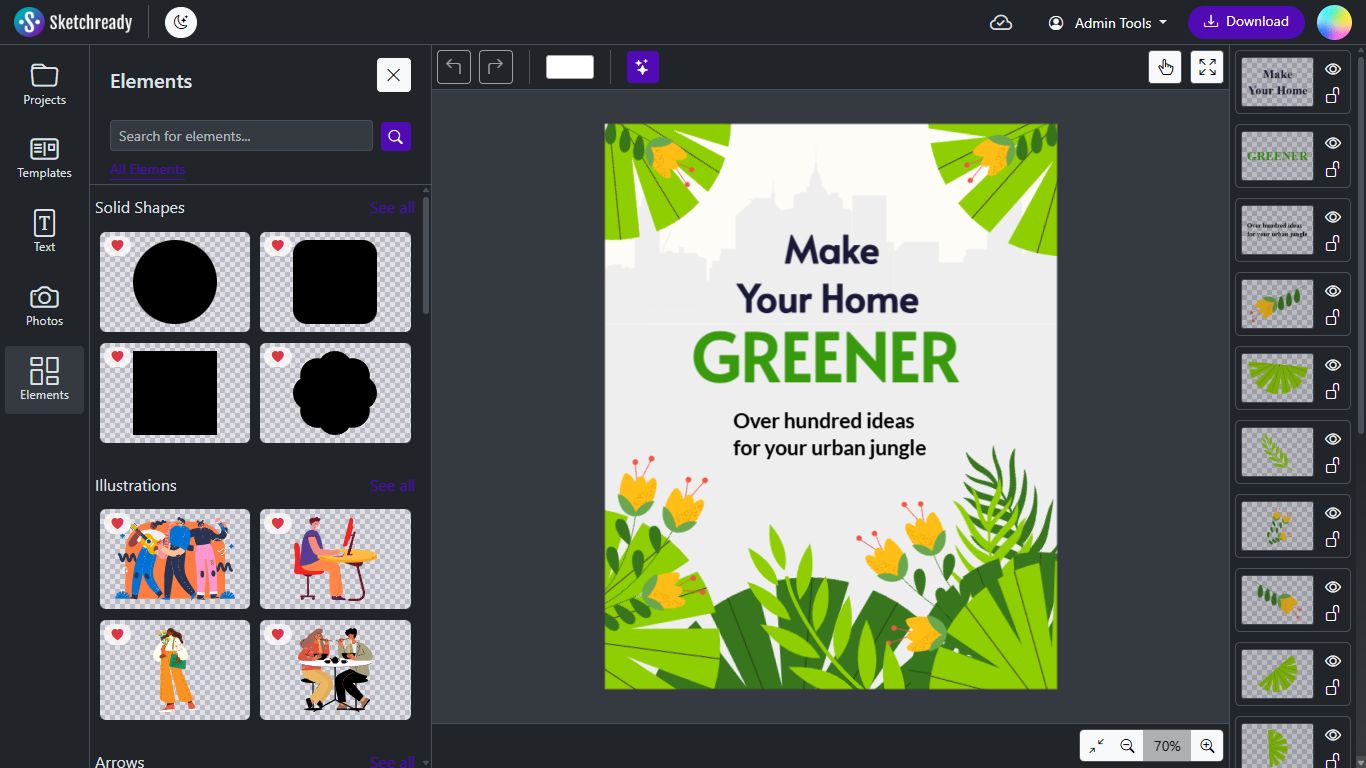This screenshot has width=1366, height=768.
Task: Open the white background color swatch
Action: pos(570,67)
